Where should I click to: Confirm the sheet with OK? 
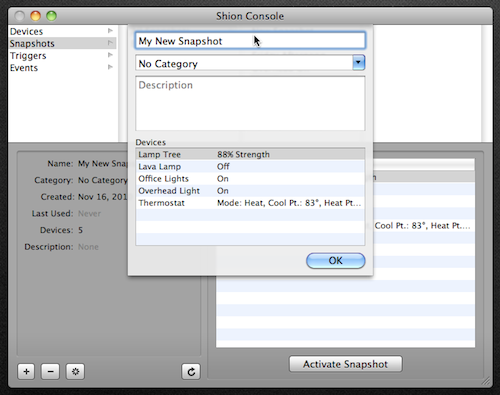(x=336, y=261)
